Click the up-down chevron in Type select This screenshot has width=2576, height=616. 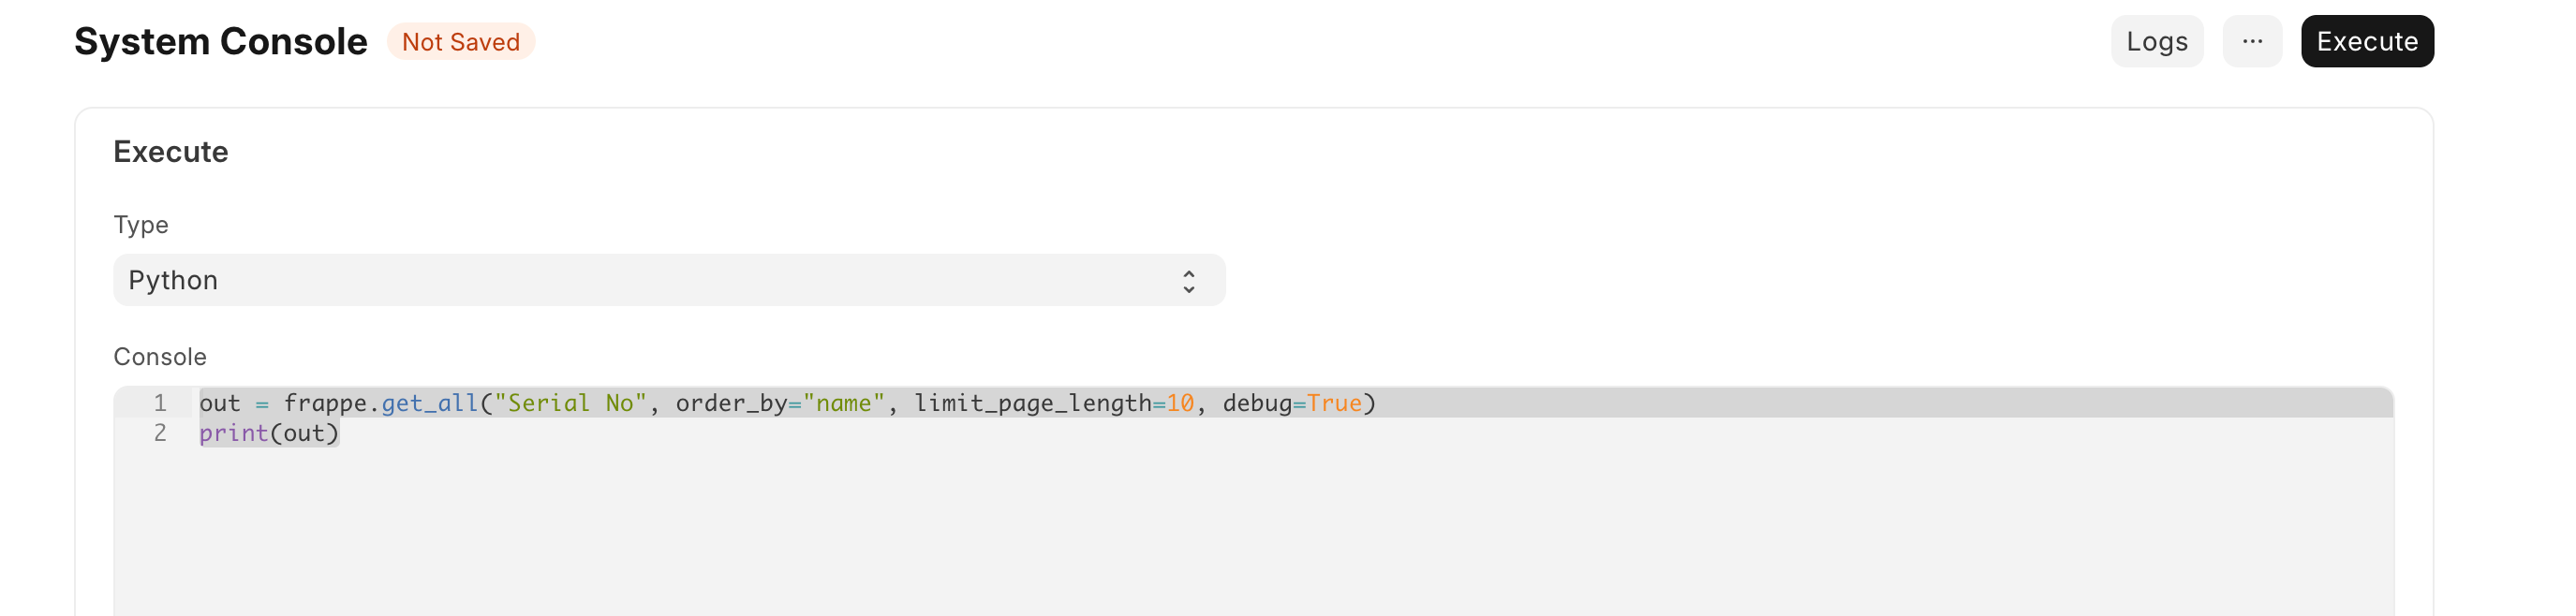click(1188, 281)
